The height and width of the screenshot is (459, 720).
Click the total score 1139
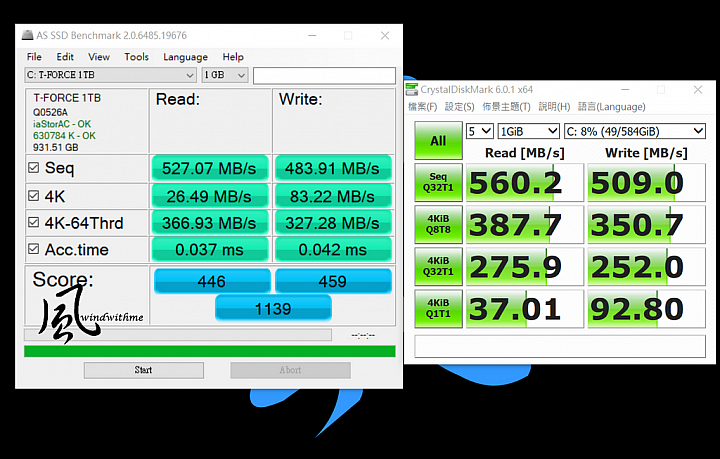pos(273,308)
